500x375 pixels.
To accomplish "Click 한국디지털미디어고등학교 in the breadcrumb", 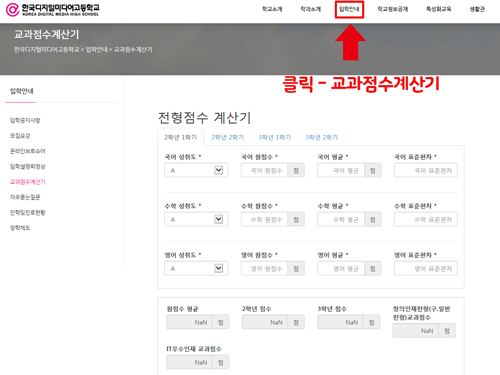I will tap(47, 50).
